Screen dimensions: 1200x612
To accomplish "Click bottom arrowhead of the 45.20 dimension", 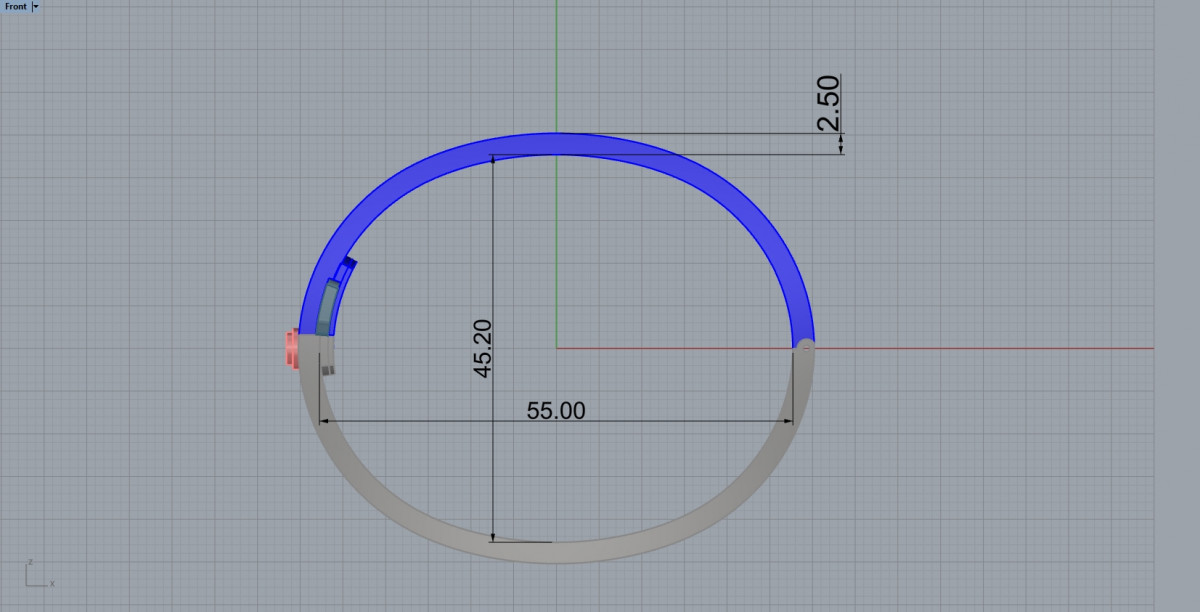I will [x=493, y=538].
